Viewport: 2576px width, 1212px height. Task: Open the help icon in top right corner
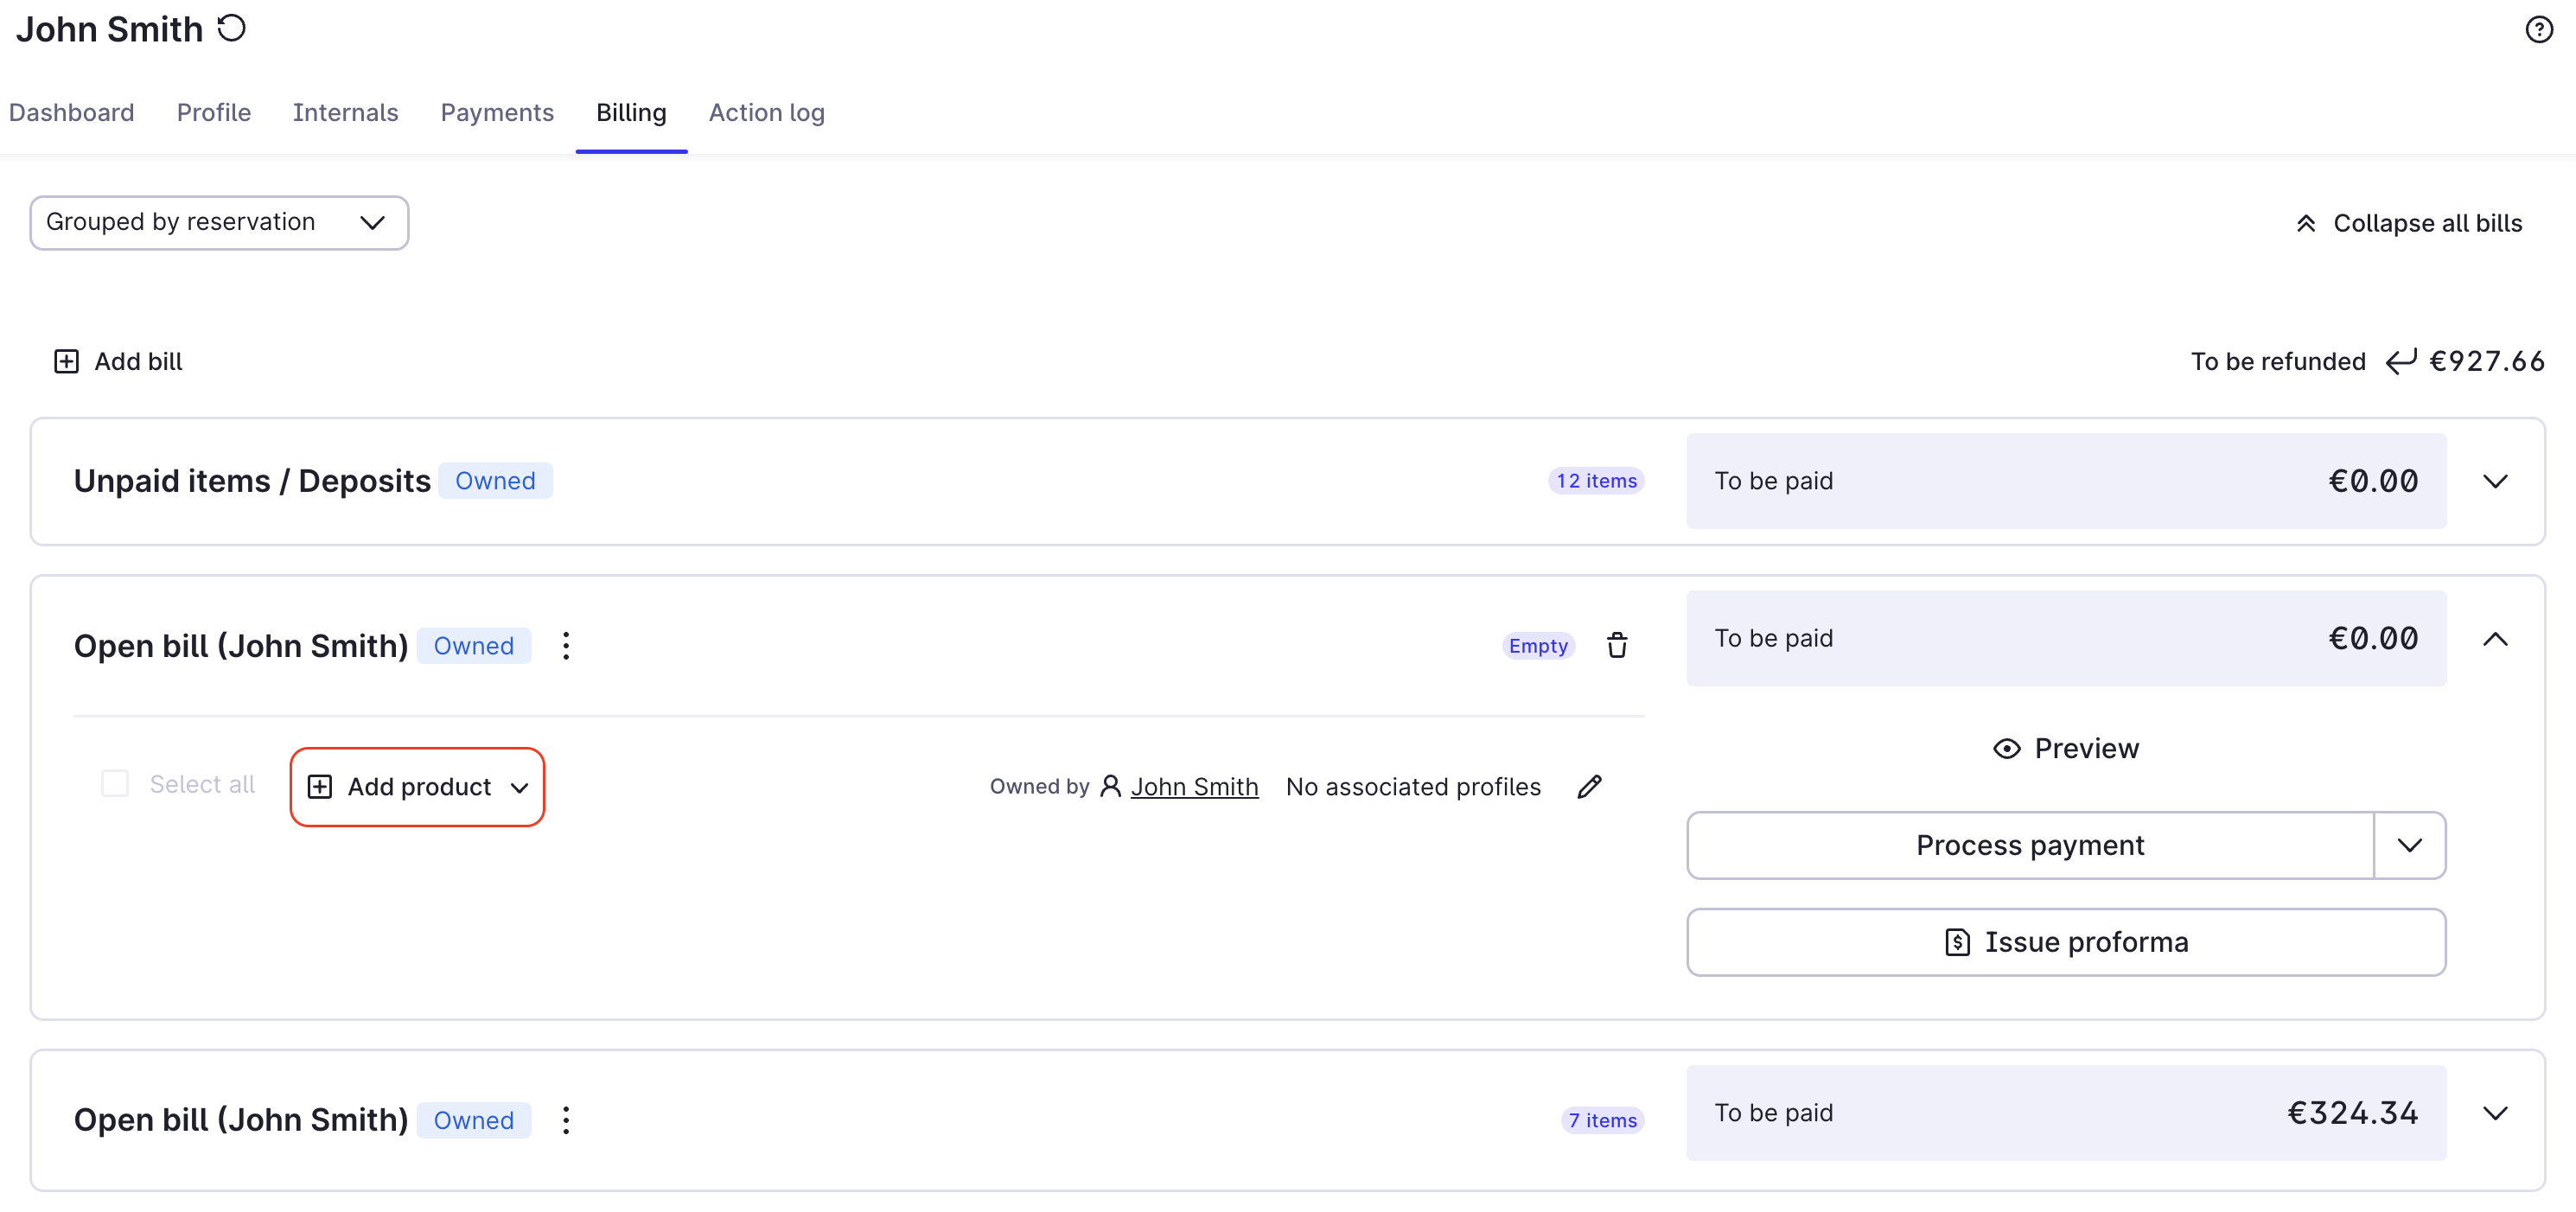2538,30
